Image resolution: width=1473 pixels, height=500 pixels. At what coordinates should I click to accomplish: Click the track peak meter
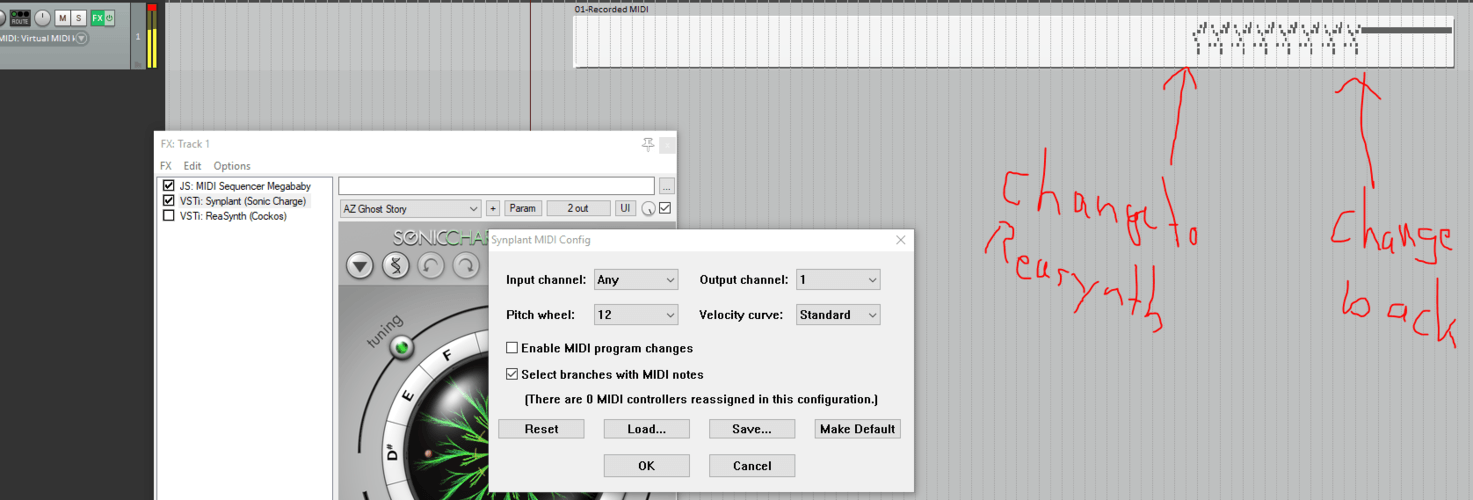pos(152,36)
